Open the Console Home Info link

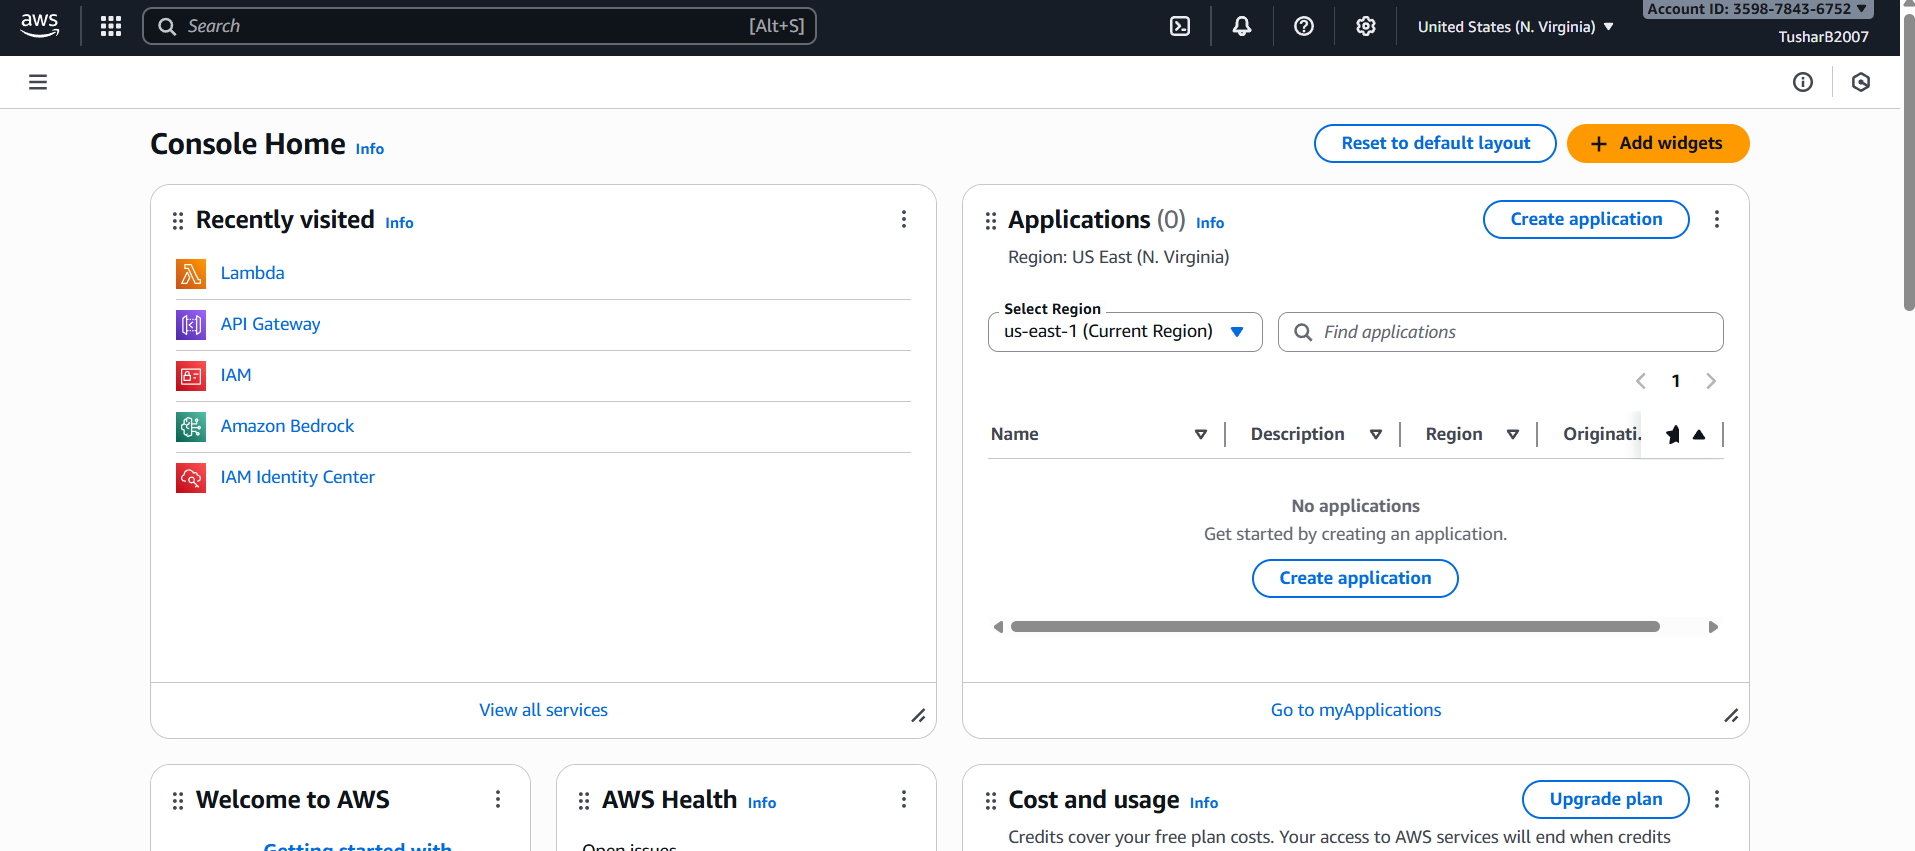(x=370, y=149)
